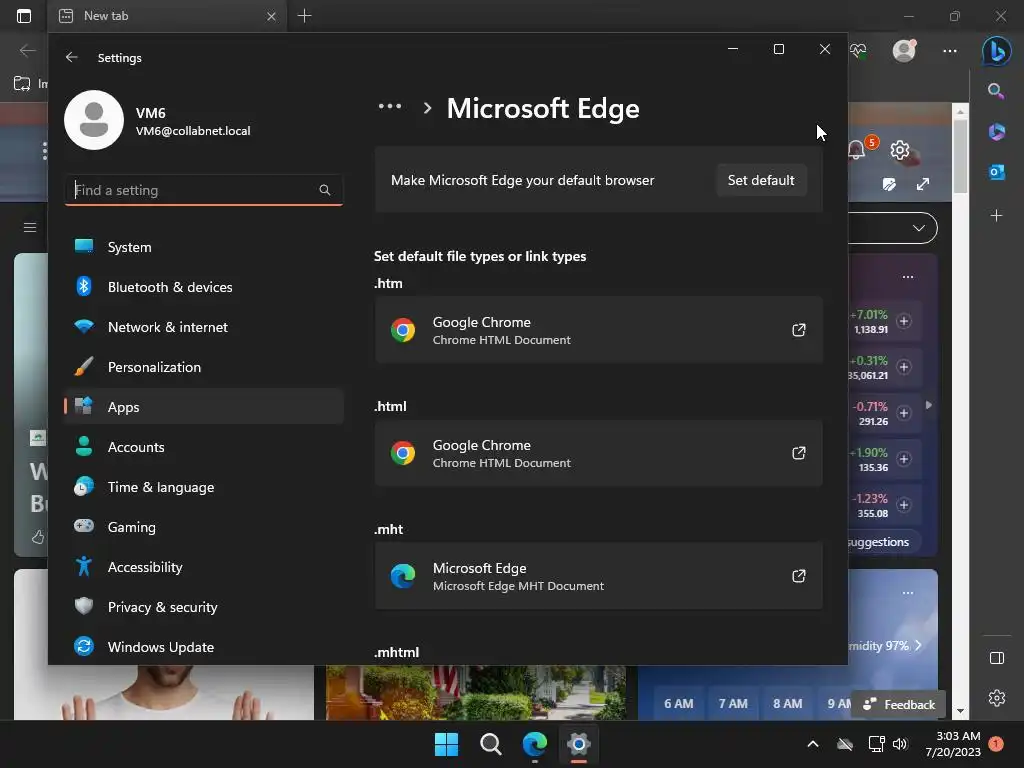1024x768 pixels.
Task: Open external link icon for .htm Google Chrome
Action: (798, 330)
